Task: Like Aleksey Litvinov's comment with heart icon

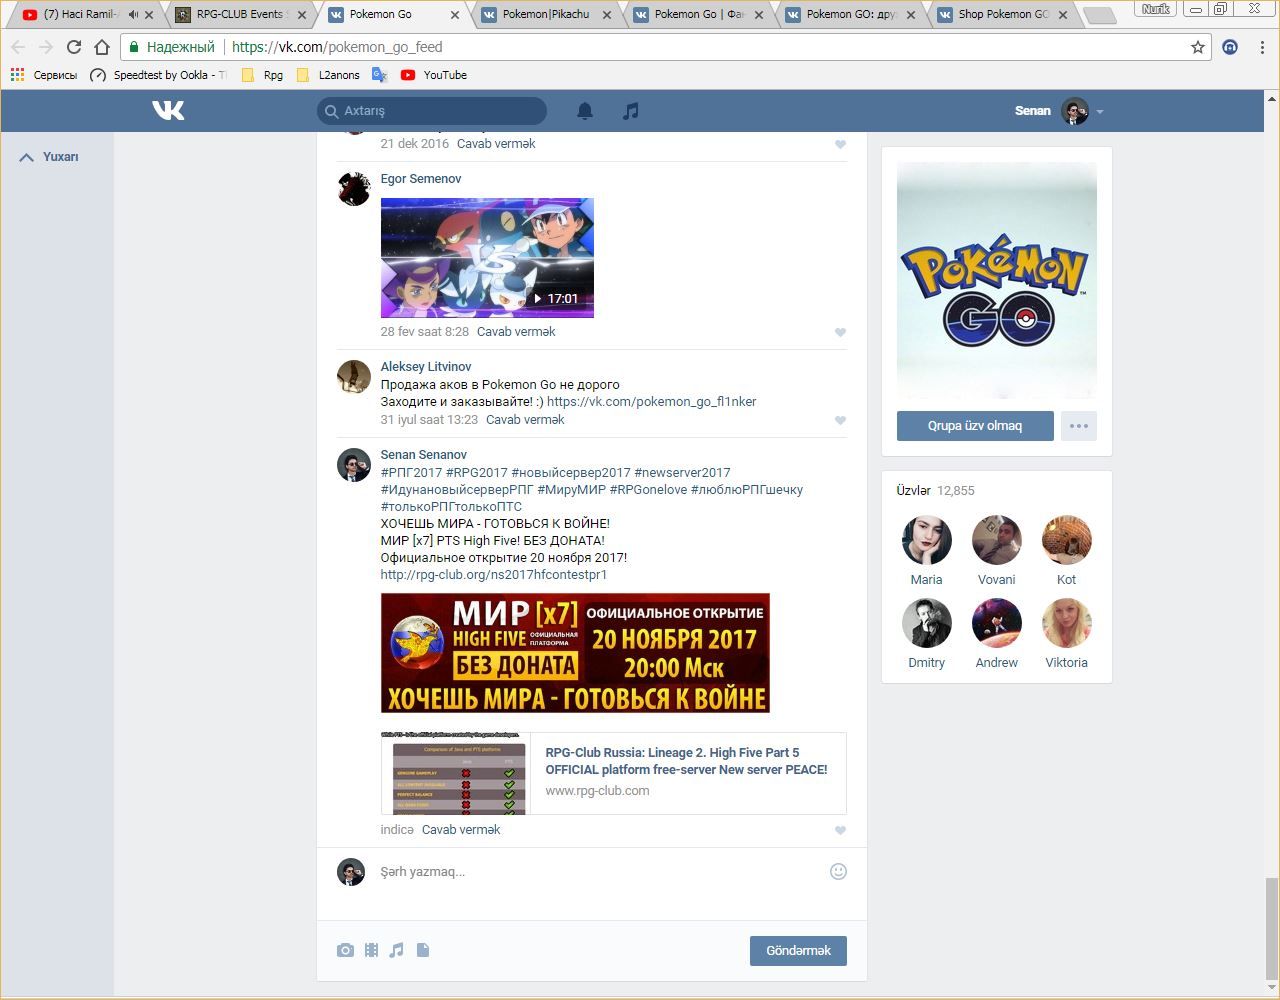Action: [x=840, y=420]
